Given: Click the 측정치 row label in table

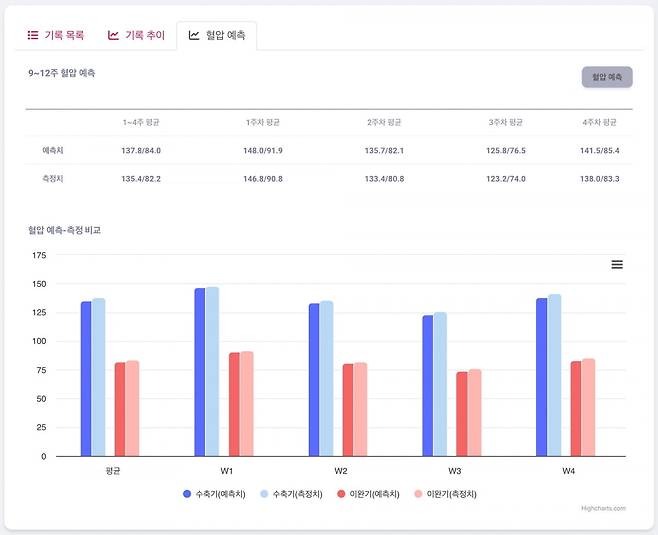Looking at the screenshot, I should pyautogui.click(x=53, y=179).
